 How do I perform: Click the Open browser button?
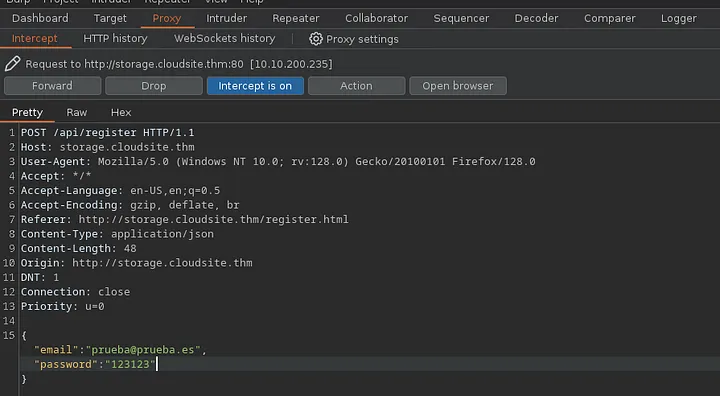[x=458, y=86]
